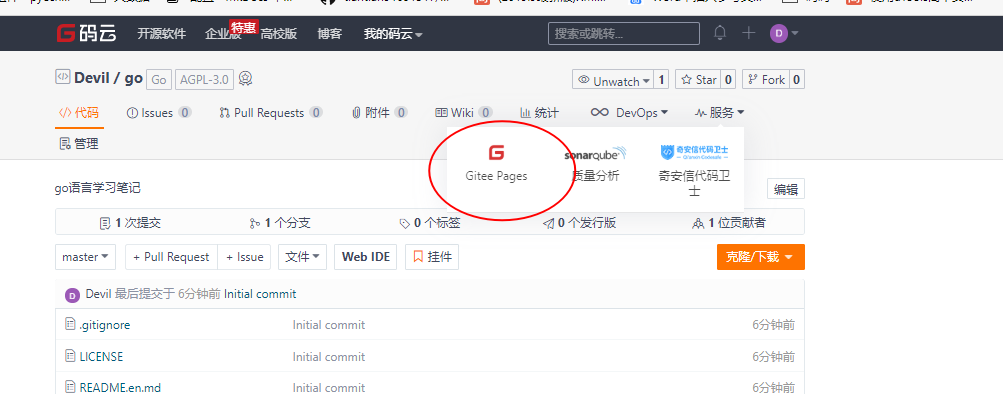View 1 位贡献者 contributors
1003x394 pixels.
click(x=729, y=223)
